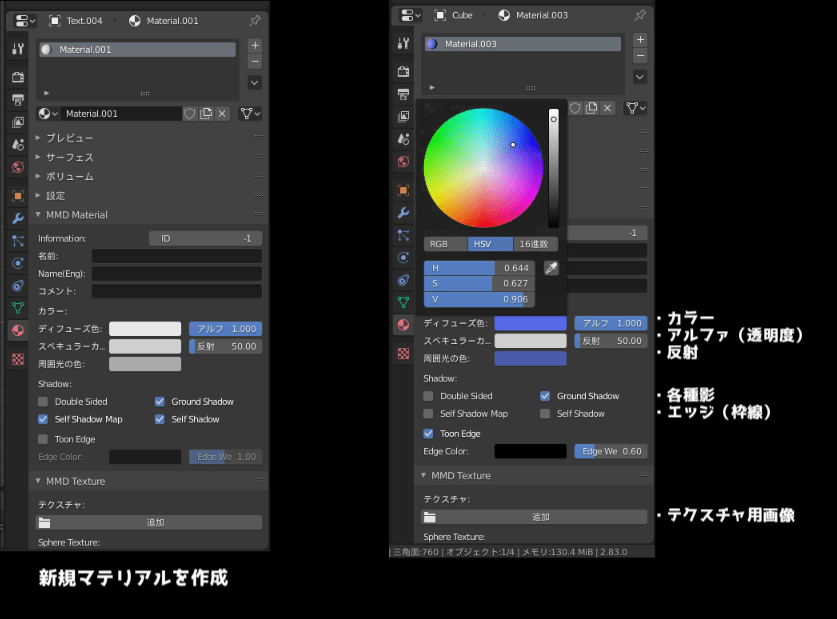The height and width of the screenshot is (619, 837).
Task: Open Material properties tab in right panel
Action: tap(404, 324)
